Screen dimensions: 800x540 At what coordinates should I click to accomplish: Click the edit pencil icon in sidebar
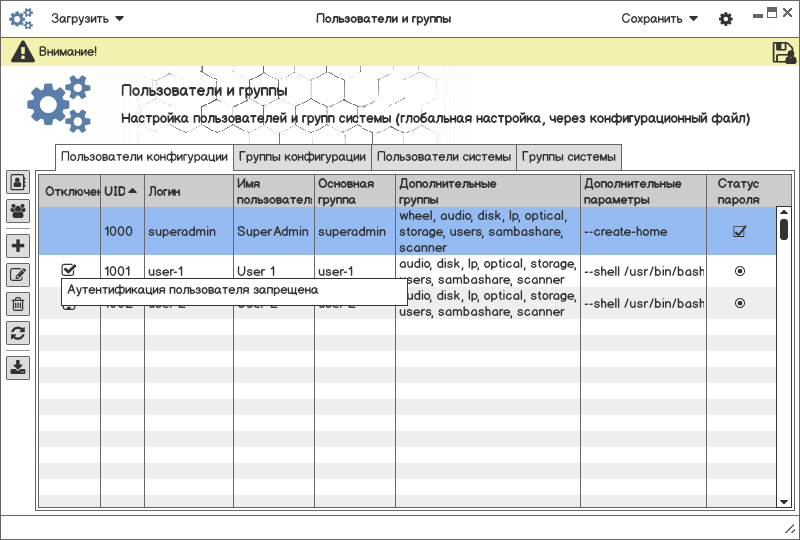18,275
